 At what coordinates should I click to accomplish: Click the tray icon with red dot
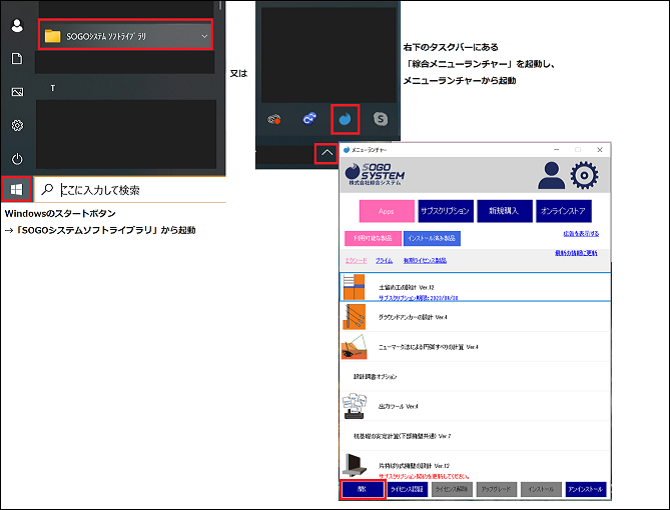pyautogui.click(x=274, y=119)
